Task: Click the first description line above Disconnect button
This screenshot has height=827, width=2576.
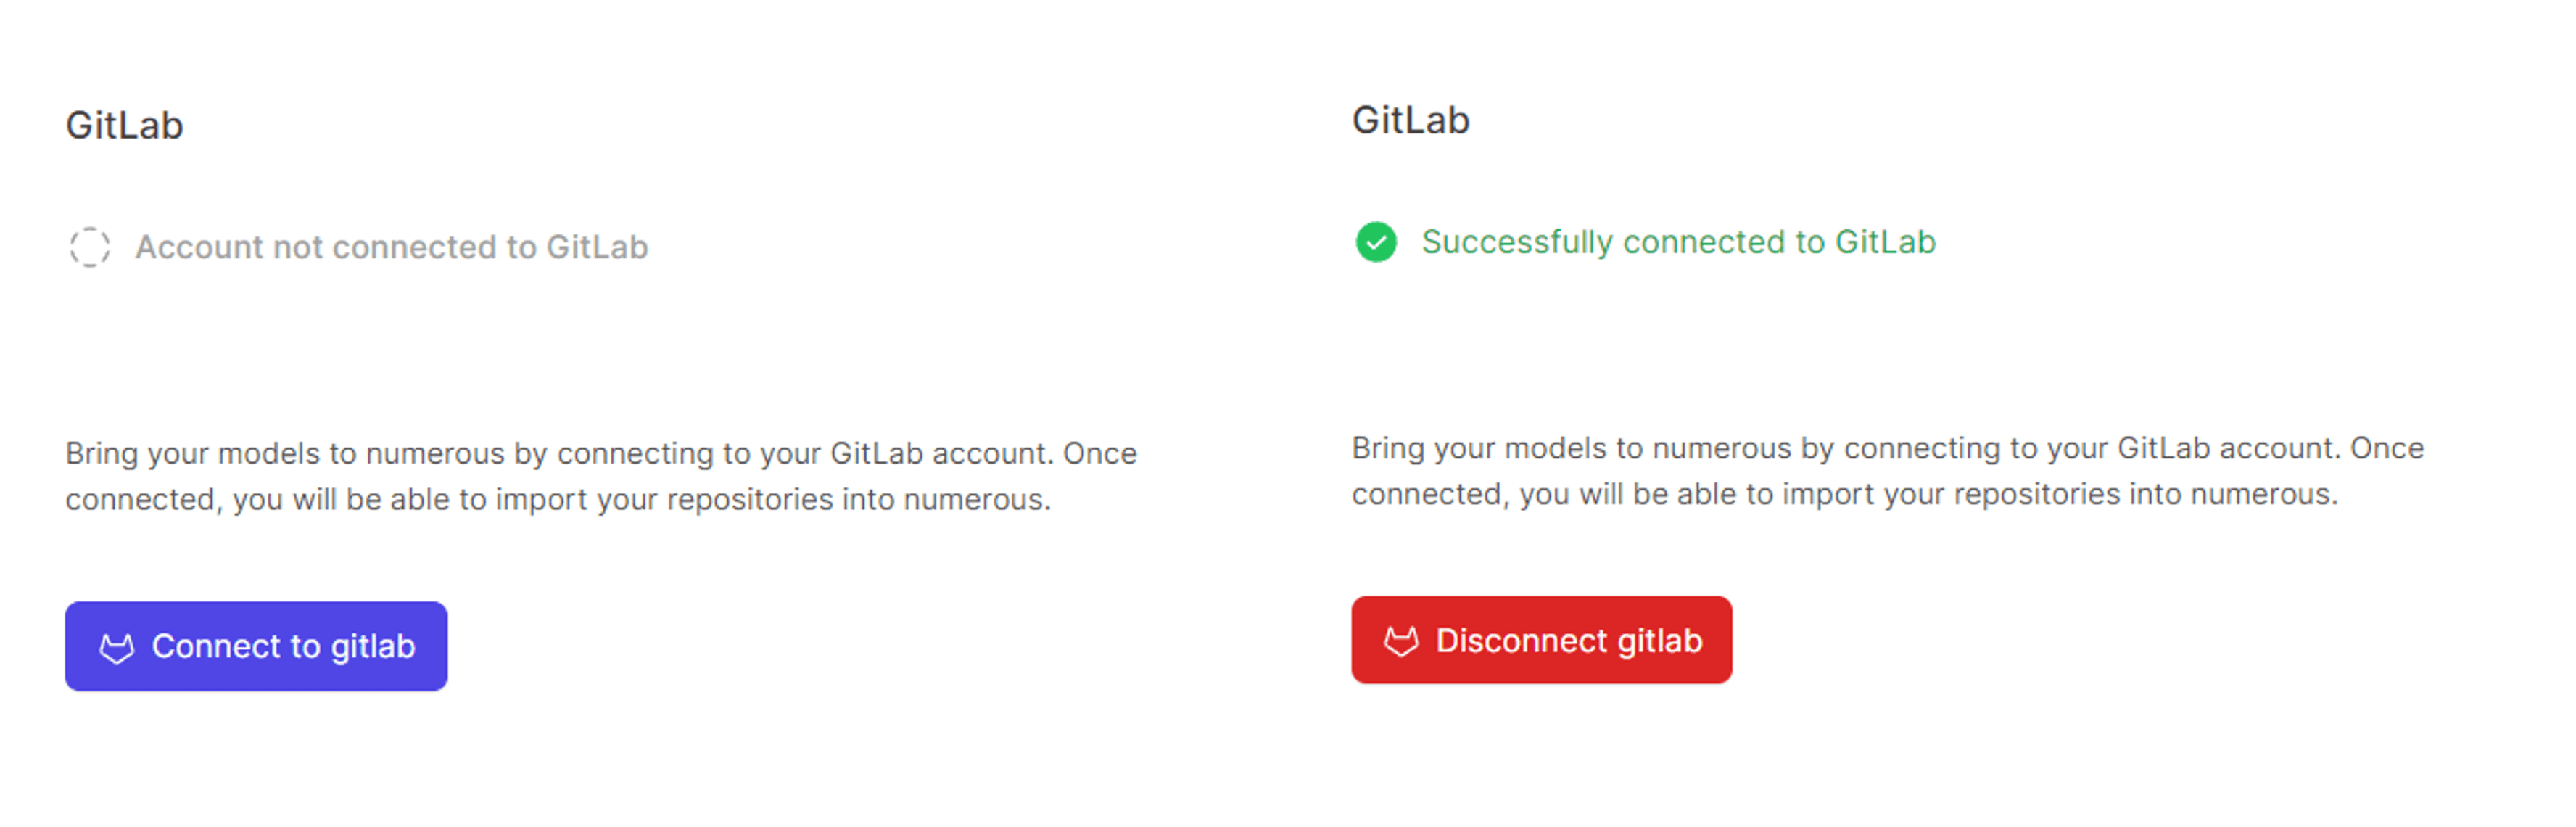Action: tap(1887, 448)
